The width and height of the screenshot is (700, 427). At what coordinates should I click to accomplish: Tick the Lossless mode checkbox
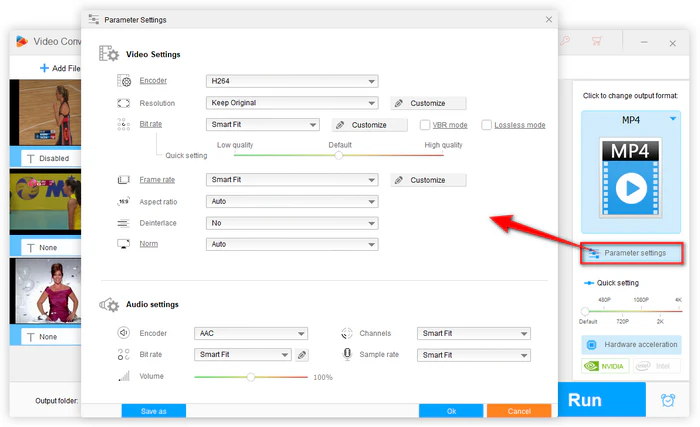[x=486, y=125]
